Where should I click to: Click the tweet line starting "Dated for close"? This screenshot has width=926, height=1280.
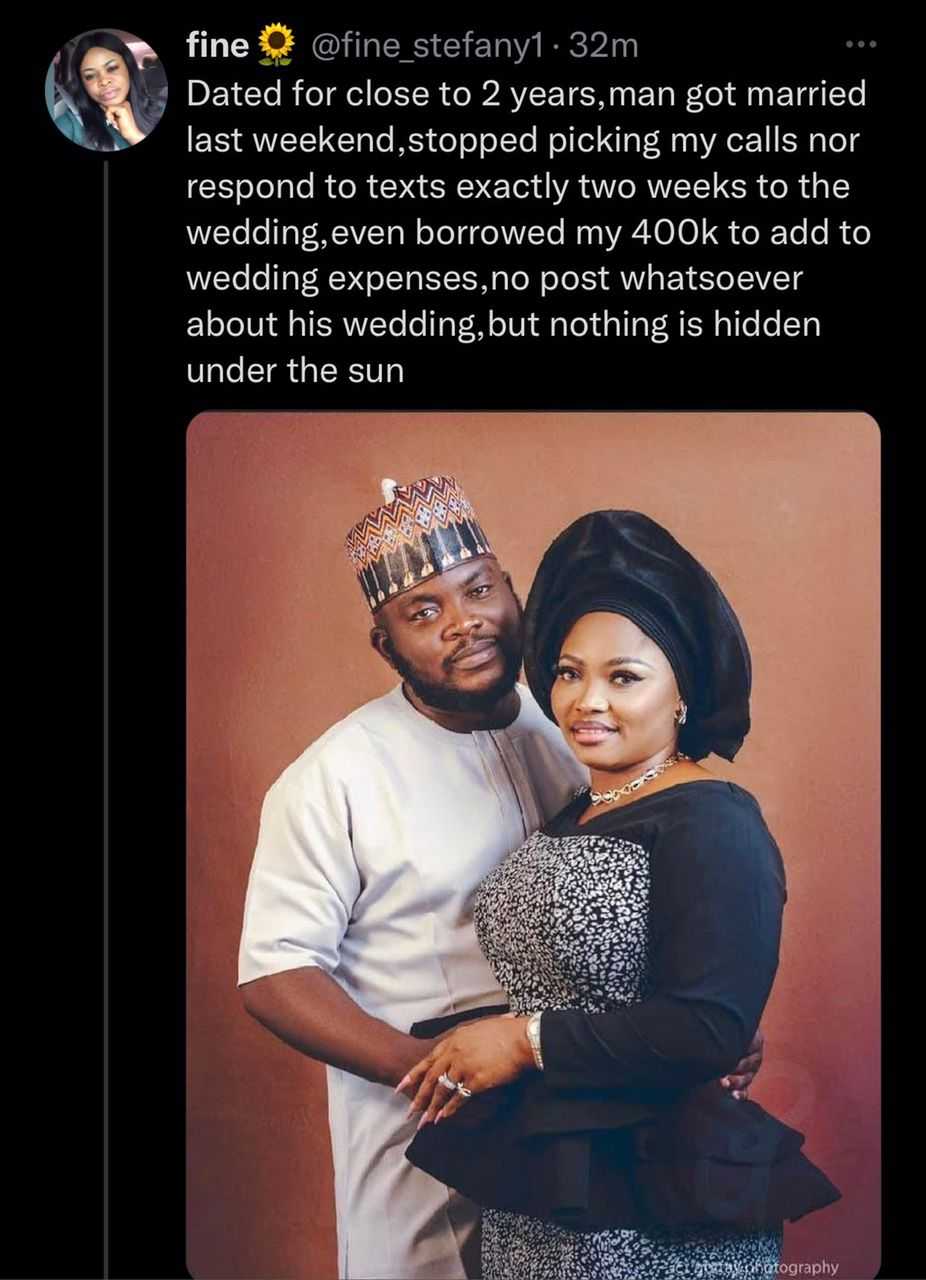point(526,95)
